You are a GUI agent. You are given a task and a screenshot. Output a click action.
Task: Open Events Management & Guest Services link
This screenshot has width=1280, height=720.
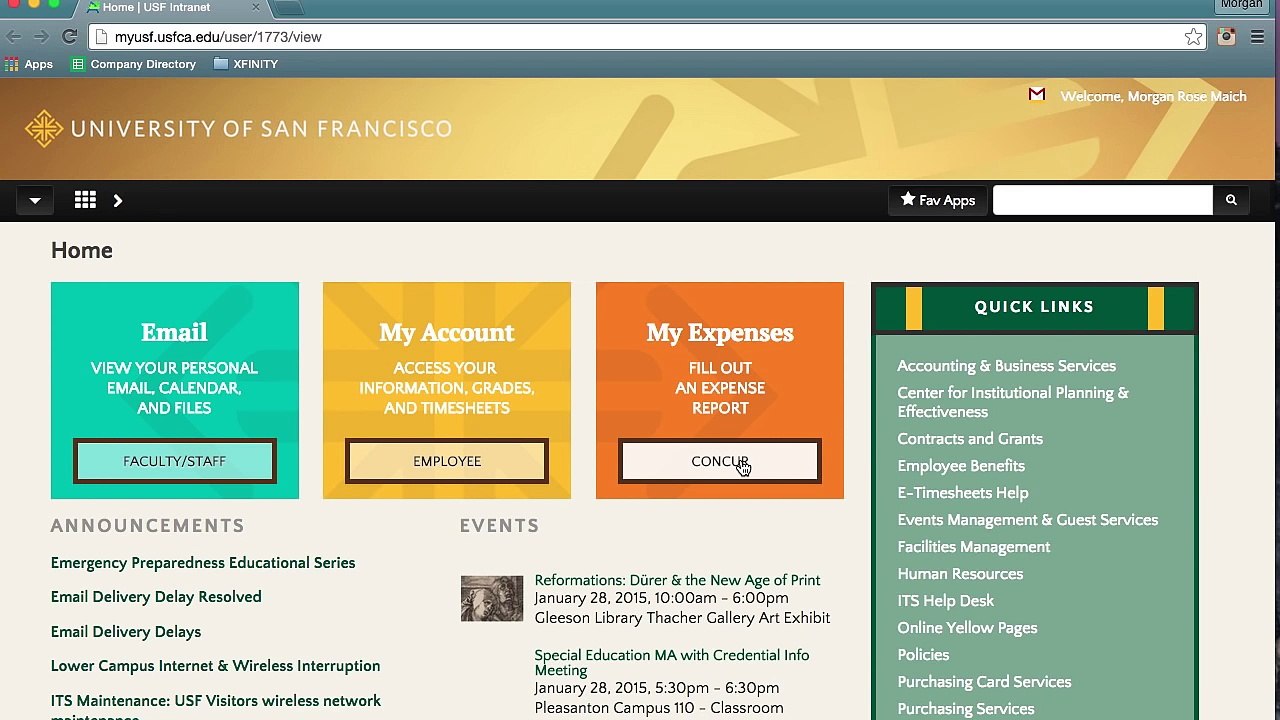click(1028, 520)
